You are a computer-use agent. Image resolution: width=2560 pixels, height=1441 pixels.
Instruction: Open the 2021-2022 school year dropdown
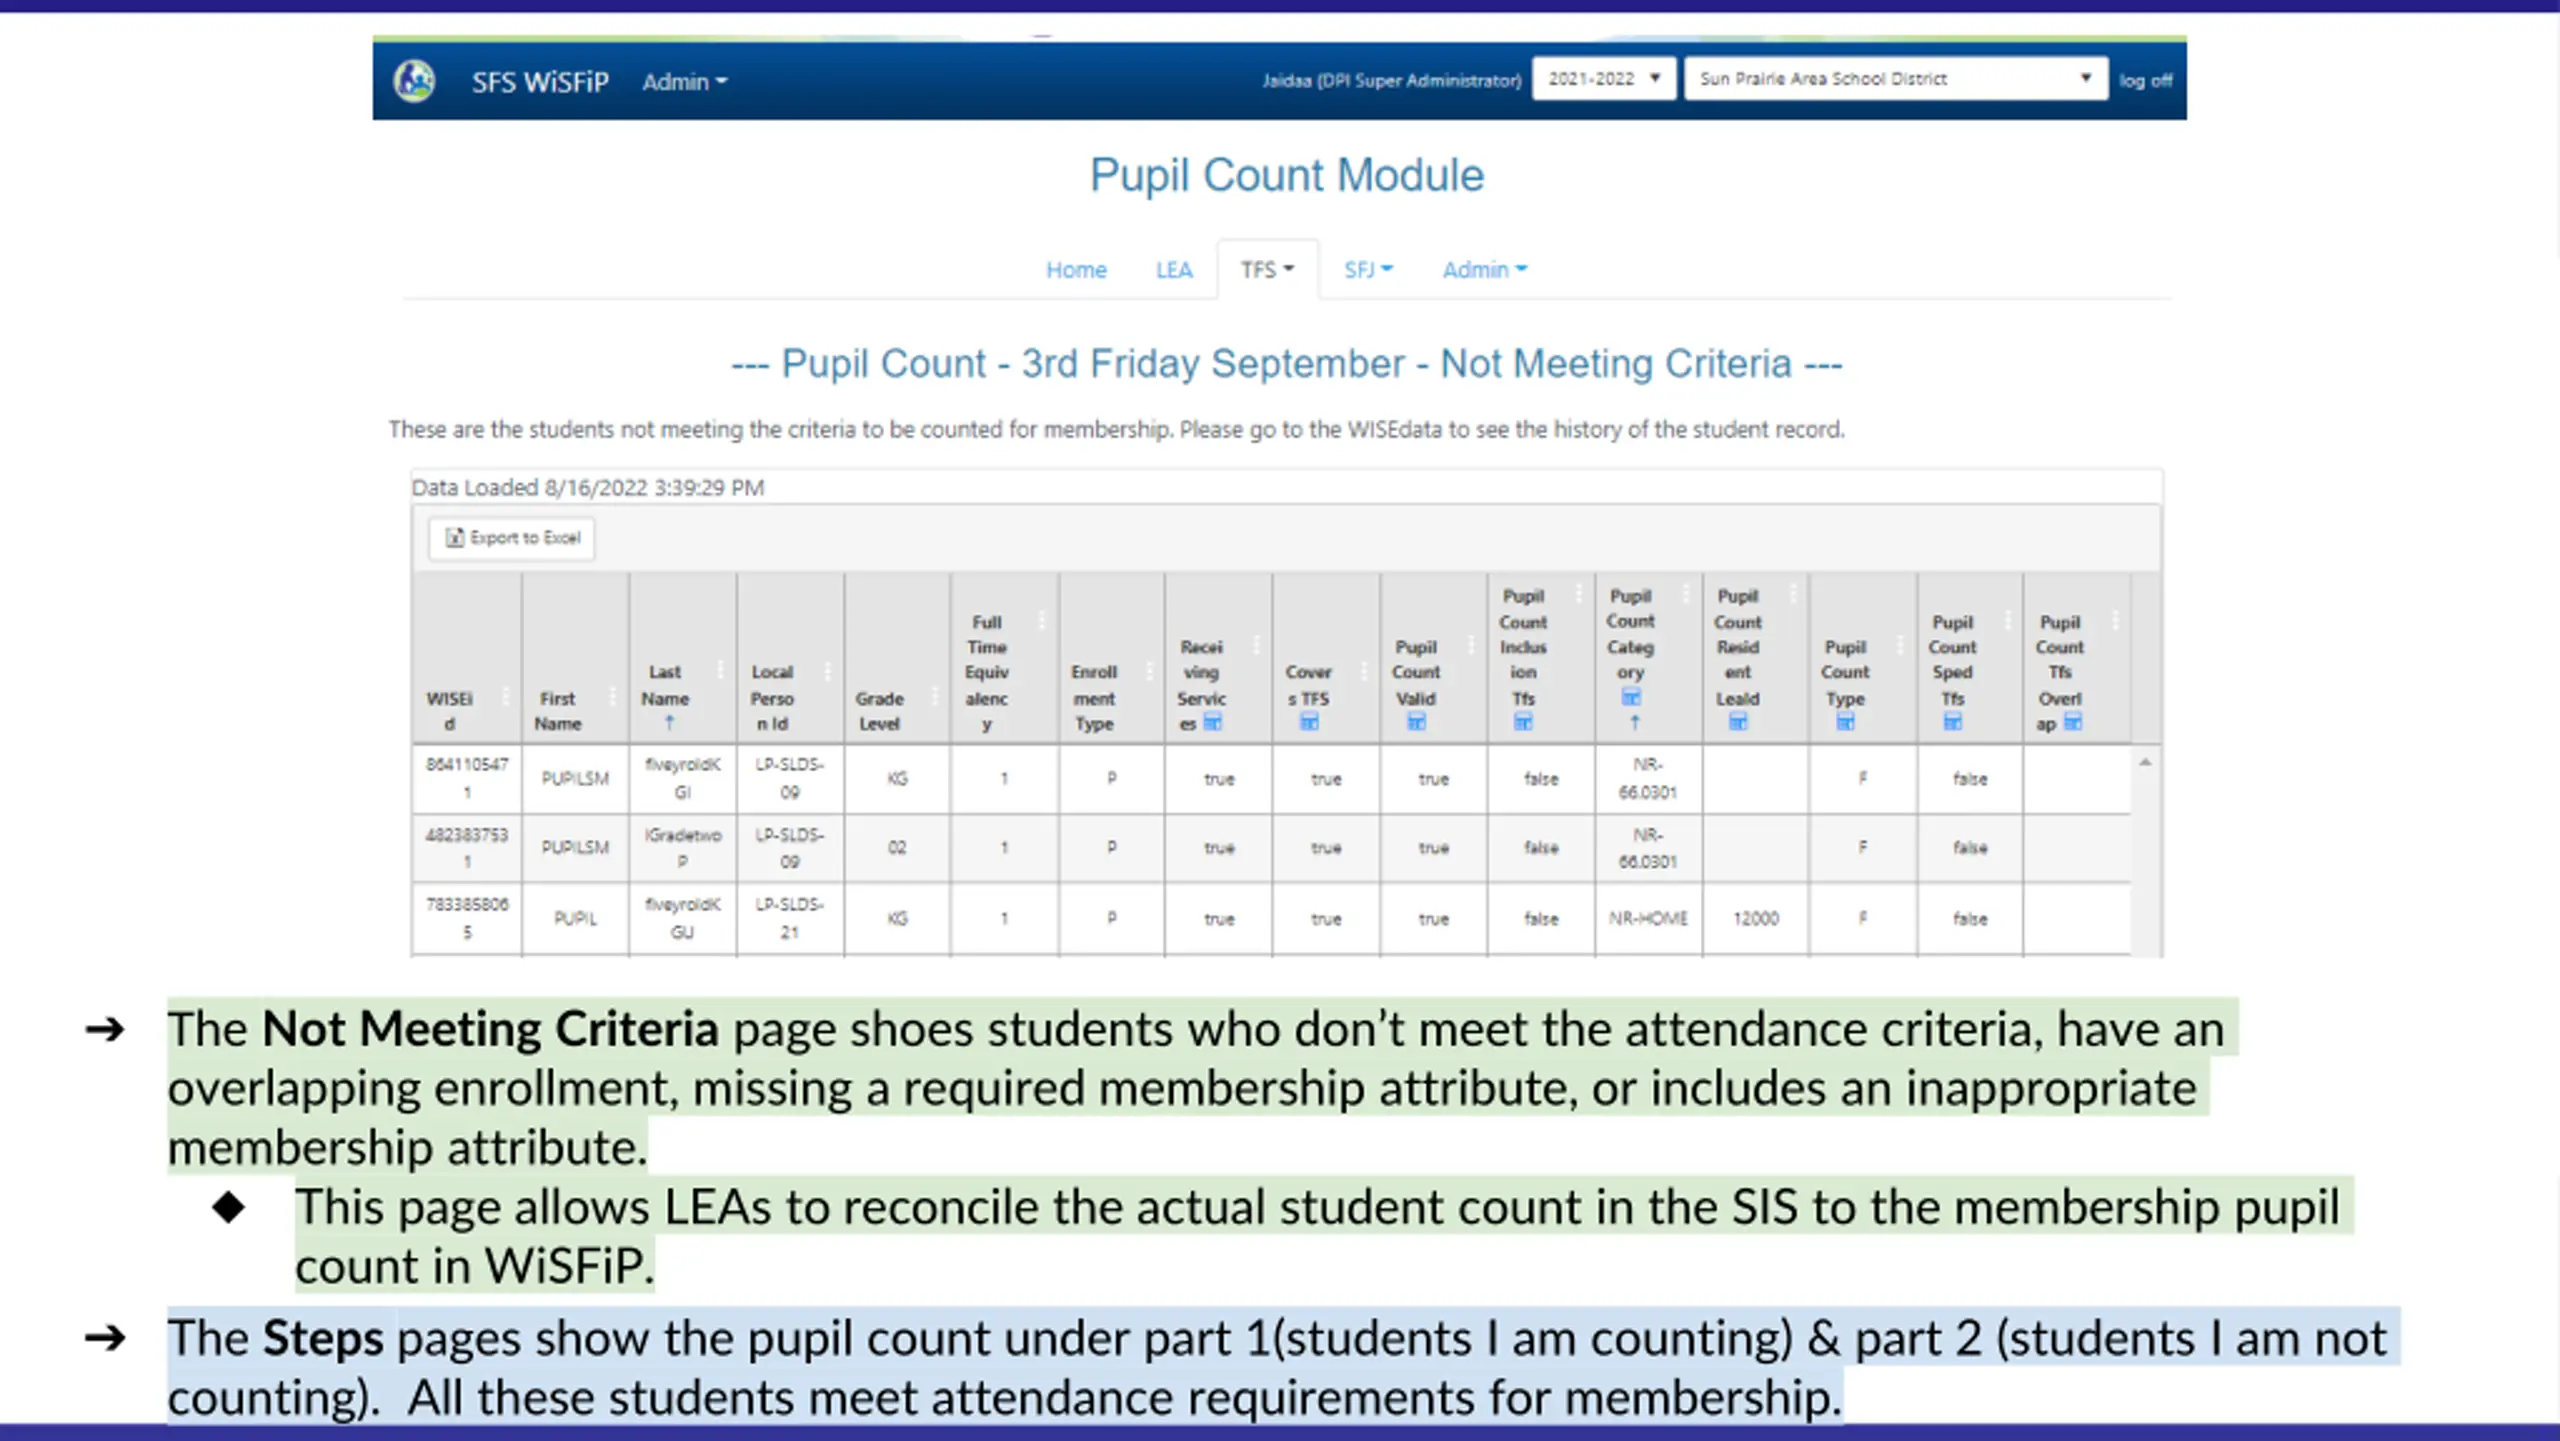pos(1603,79)
